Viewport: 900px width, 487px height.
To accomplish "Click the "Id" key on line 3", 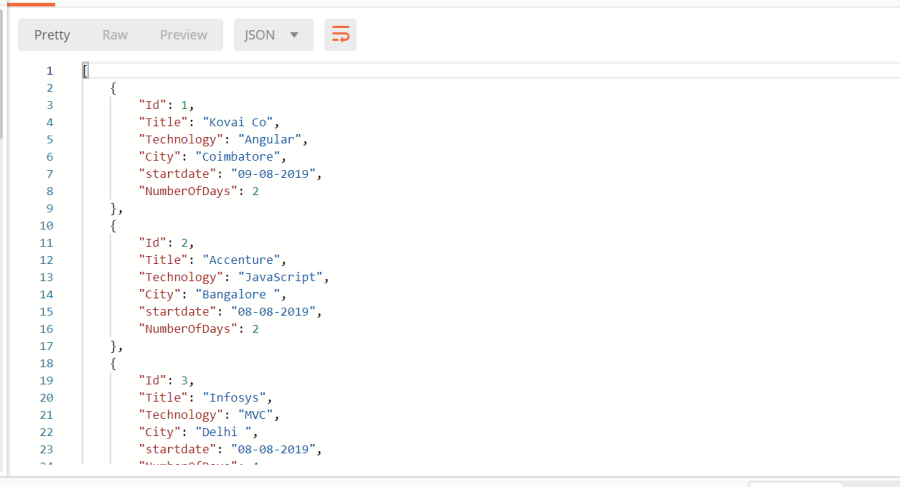I will click(152, 105).
